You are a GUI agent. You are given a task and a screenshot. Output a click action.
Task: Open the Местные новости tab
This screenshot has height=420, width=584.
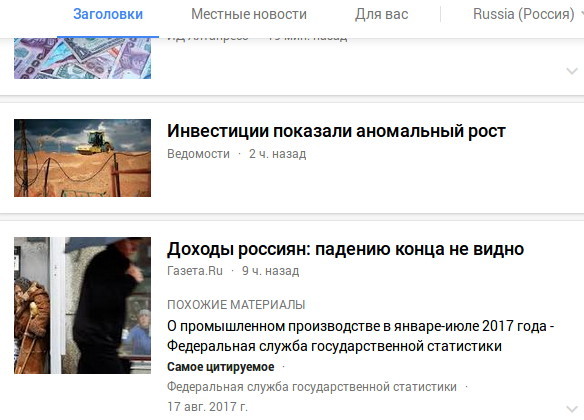coord(249,15)
